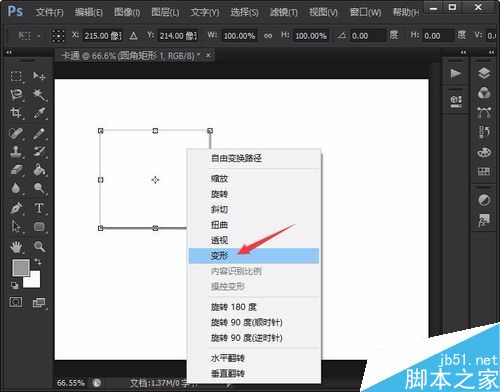The width and height of the screenshot is (500, 392).
Task: Open the status bar info icon next to 66.55%
Action: coord(97,383)
